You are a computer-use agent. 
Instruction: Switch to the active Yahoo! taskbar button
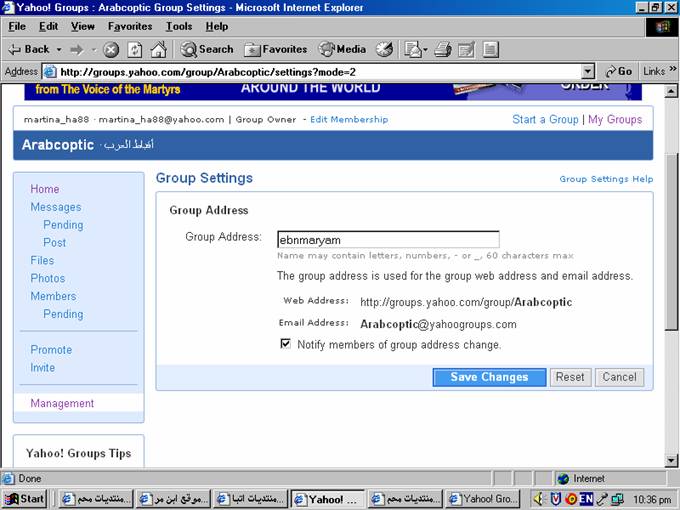point(327,499)
